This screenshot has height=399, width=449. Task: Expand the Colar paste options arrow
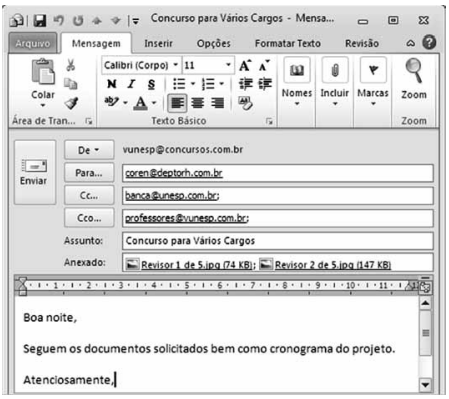43,105
